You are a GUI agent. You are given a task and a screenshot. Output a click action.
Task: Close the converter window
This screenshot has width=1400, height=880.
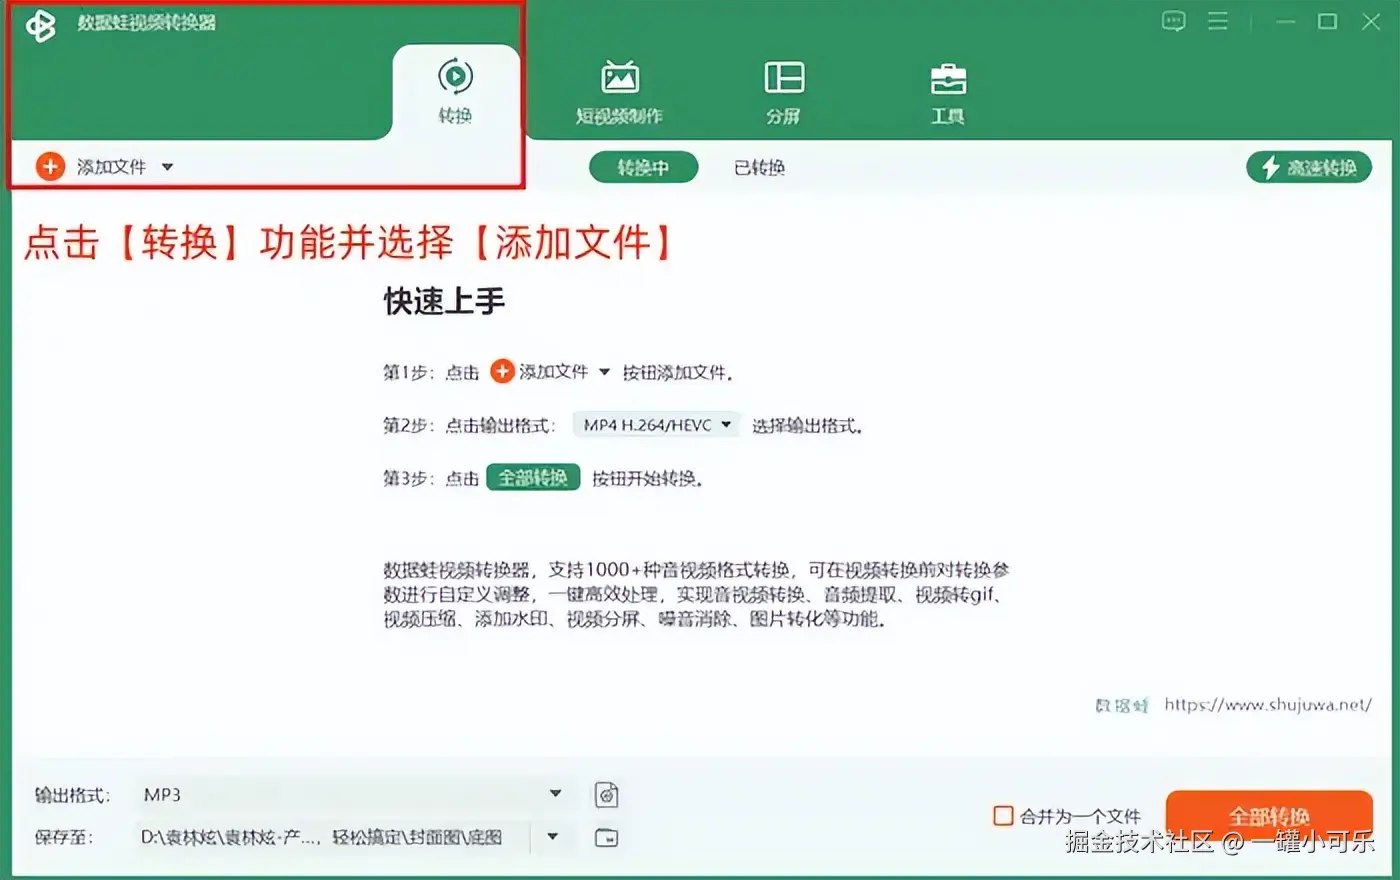coord(1371,21)
